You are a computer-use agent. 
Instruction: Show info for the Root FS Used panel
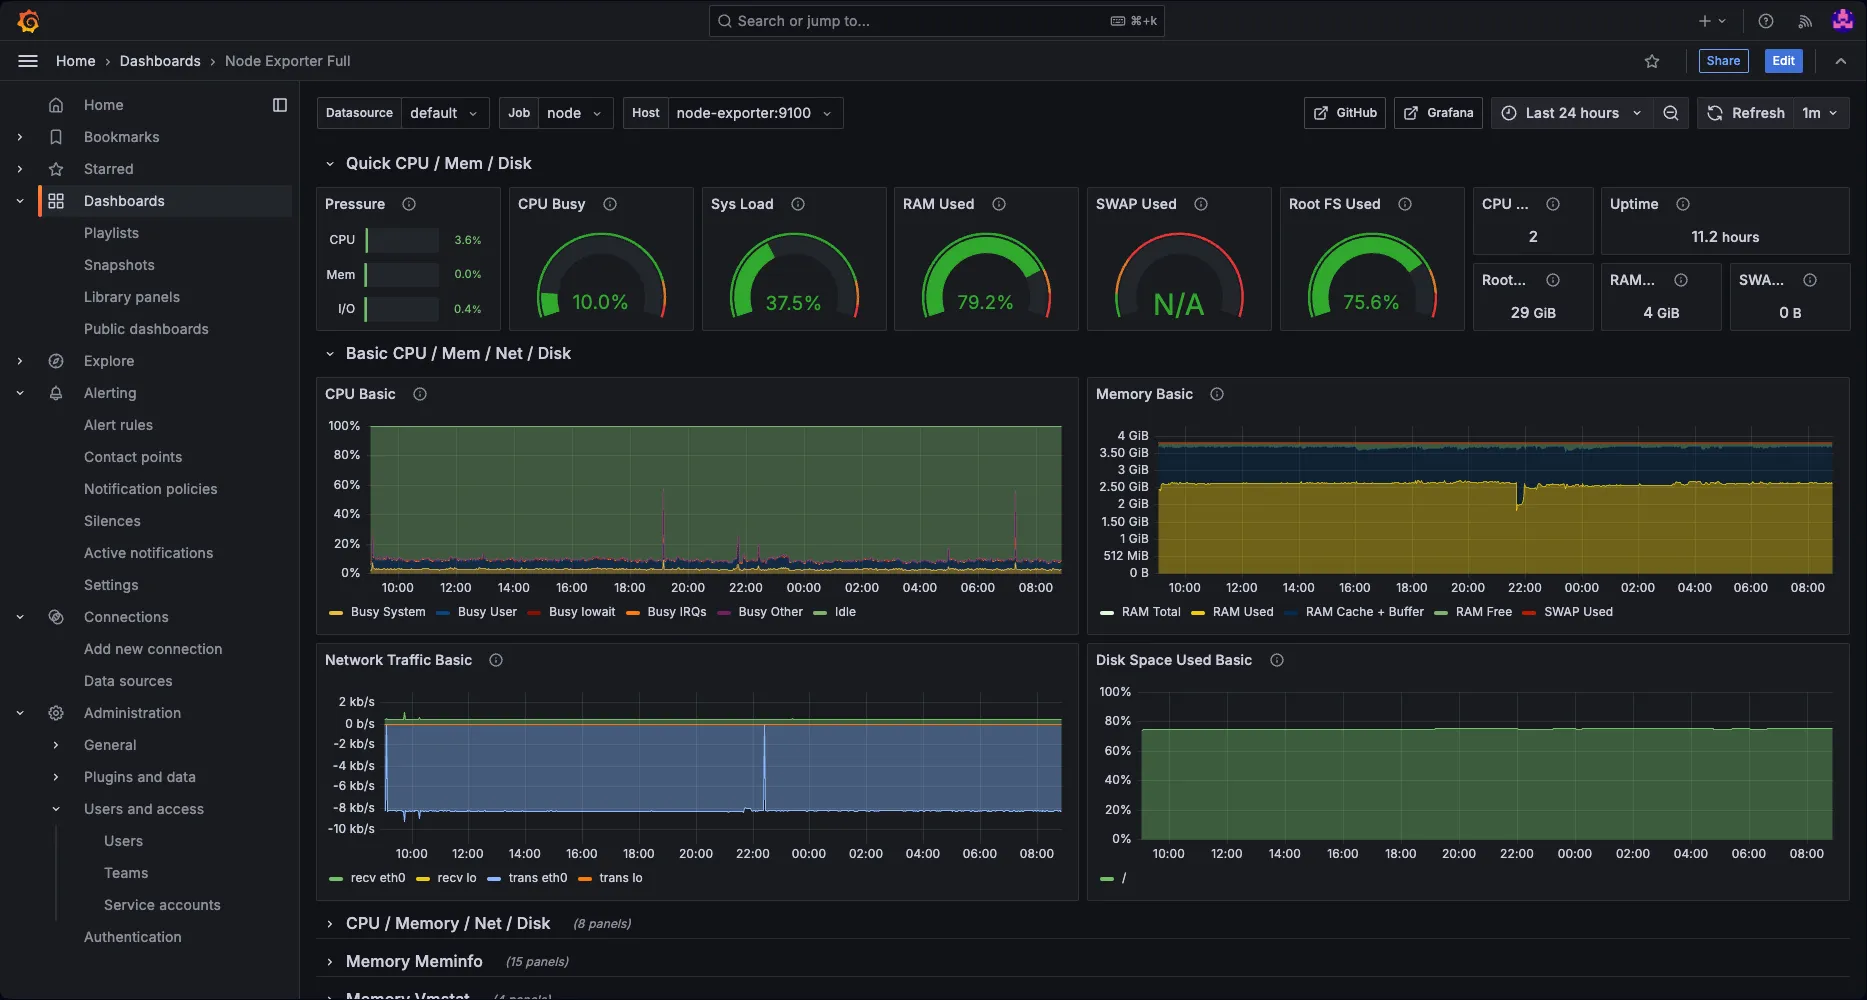(1405, 204)
